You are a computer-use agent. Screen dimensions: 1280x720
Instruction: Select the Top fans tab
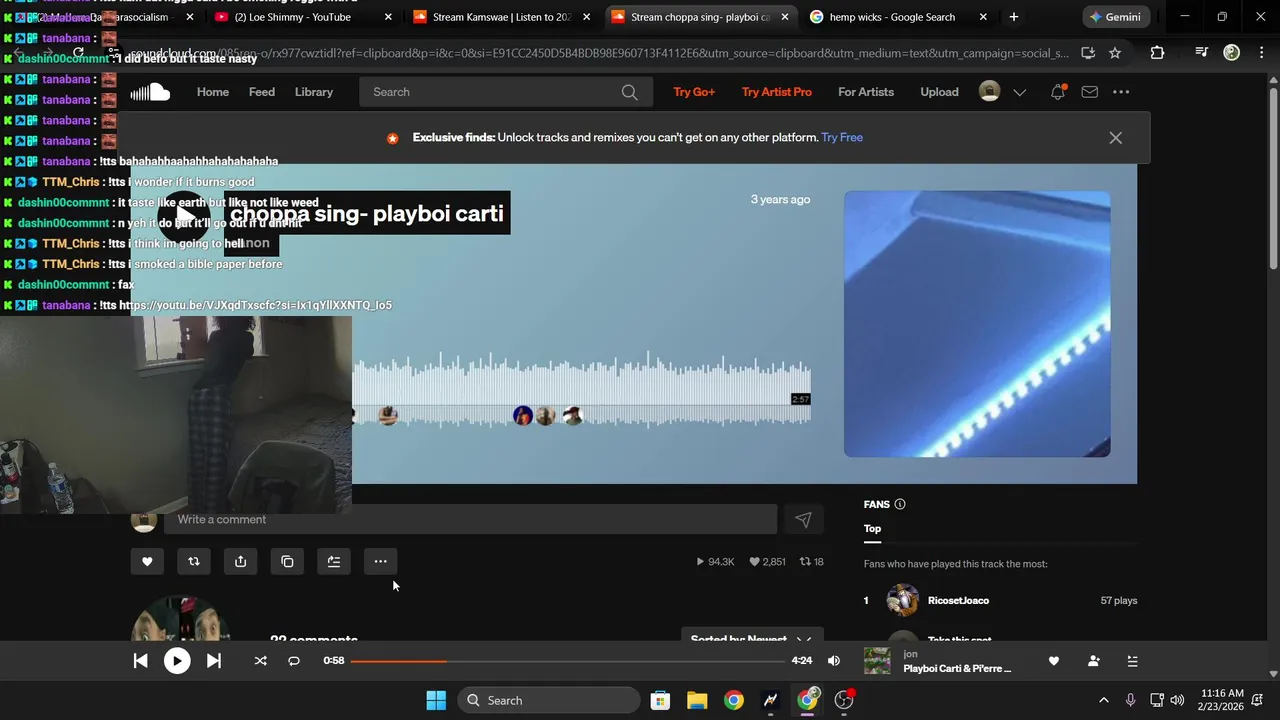pyautogui.click(x=873, y=529)
